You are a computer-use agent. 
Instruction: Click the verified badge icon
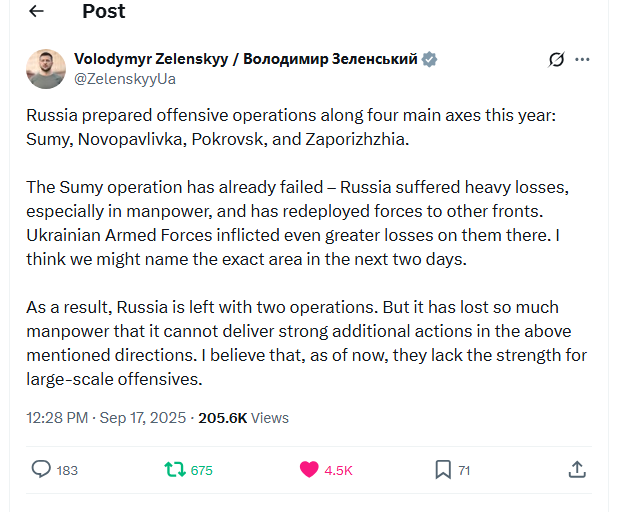(x=429, y=59)
